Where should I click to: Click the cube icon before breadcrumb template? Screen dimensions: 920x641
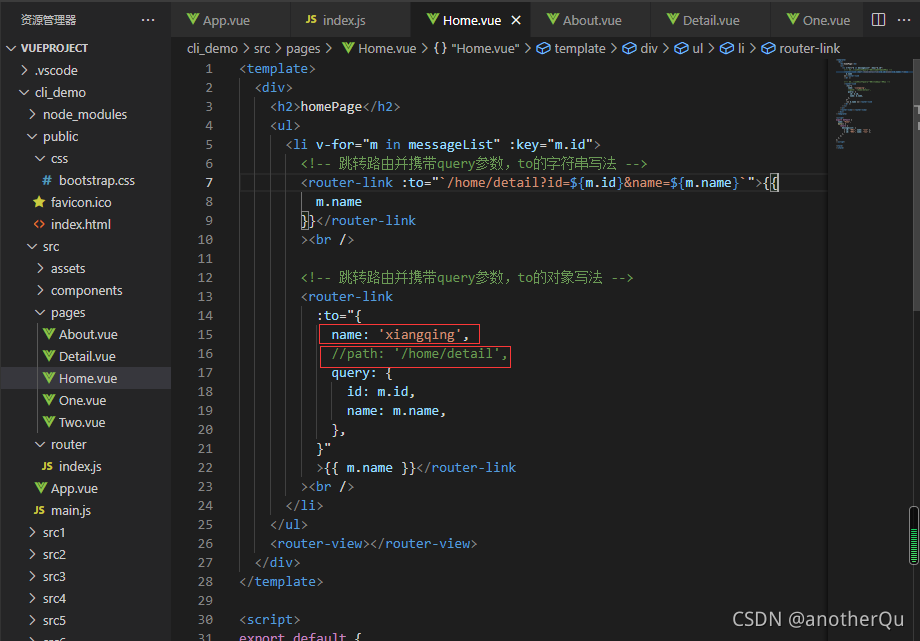point(544,48)
